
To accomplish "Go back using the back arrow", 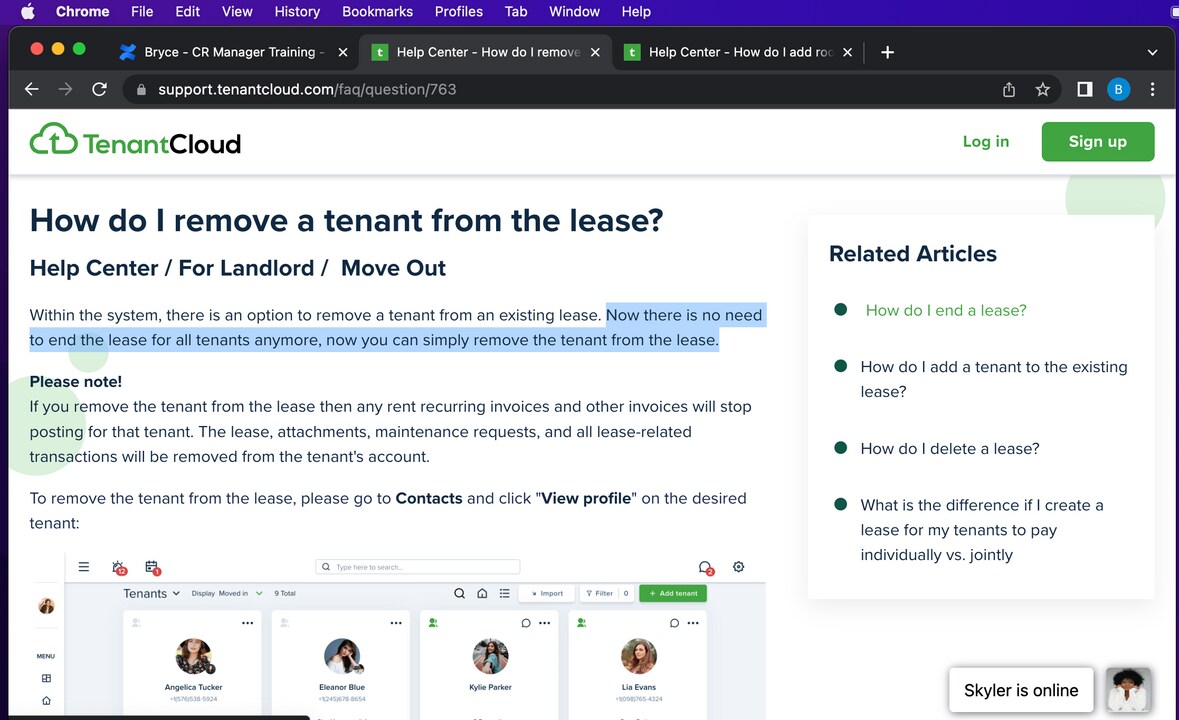I will point(32,89).
